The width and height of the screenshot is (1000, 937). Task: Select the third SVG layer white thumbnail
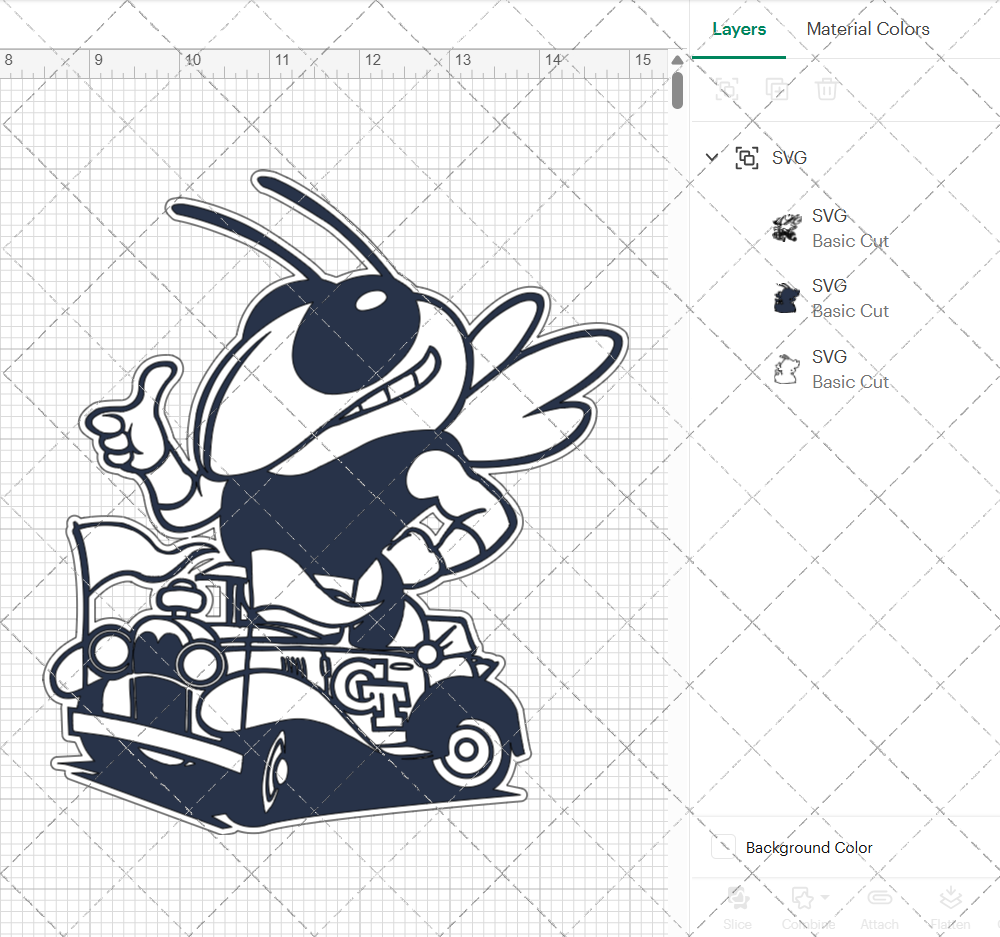(786, 369)
